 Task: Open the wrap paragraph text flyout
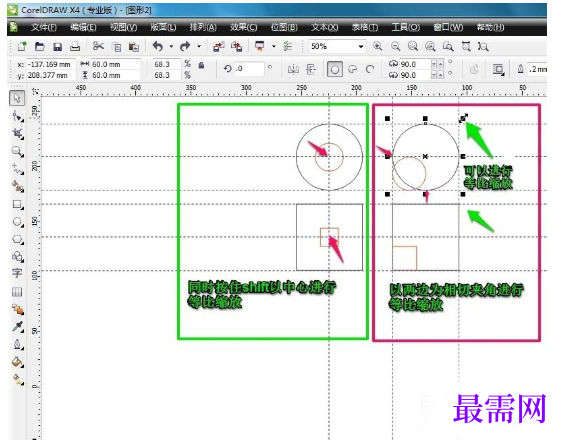tap(498, 69)
